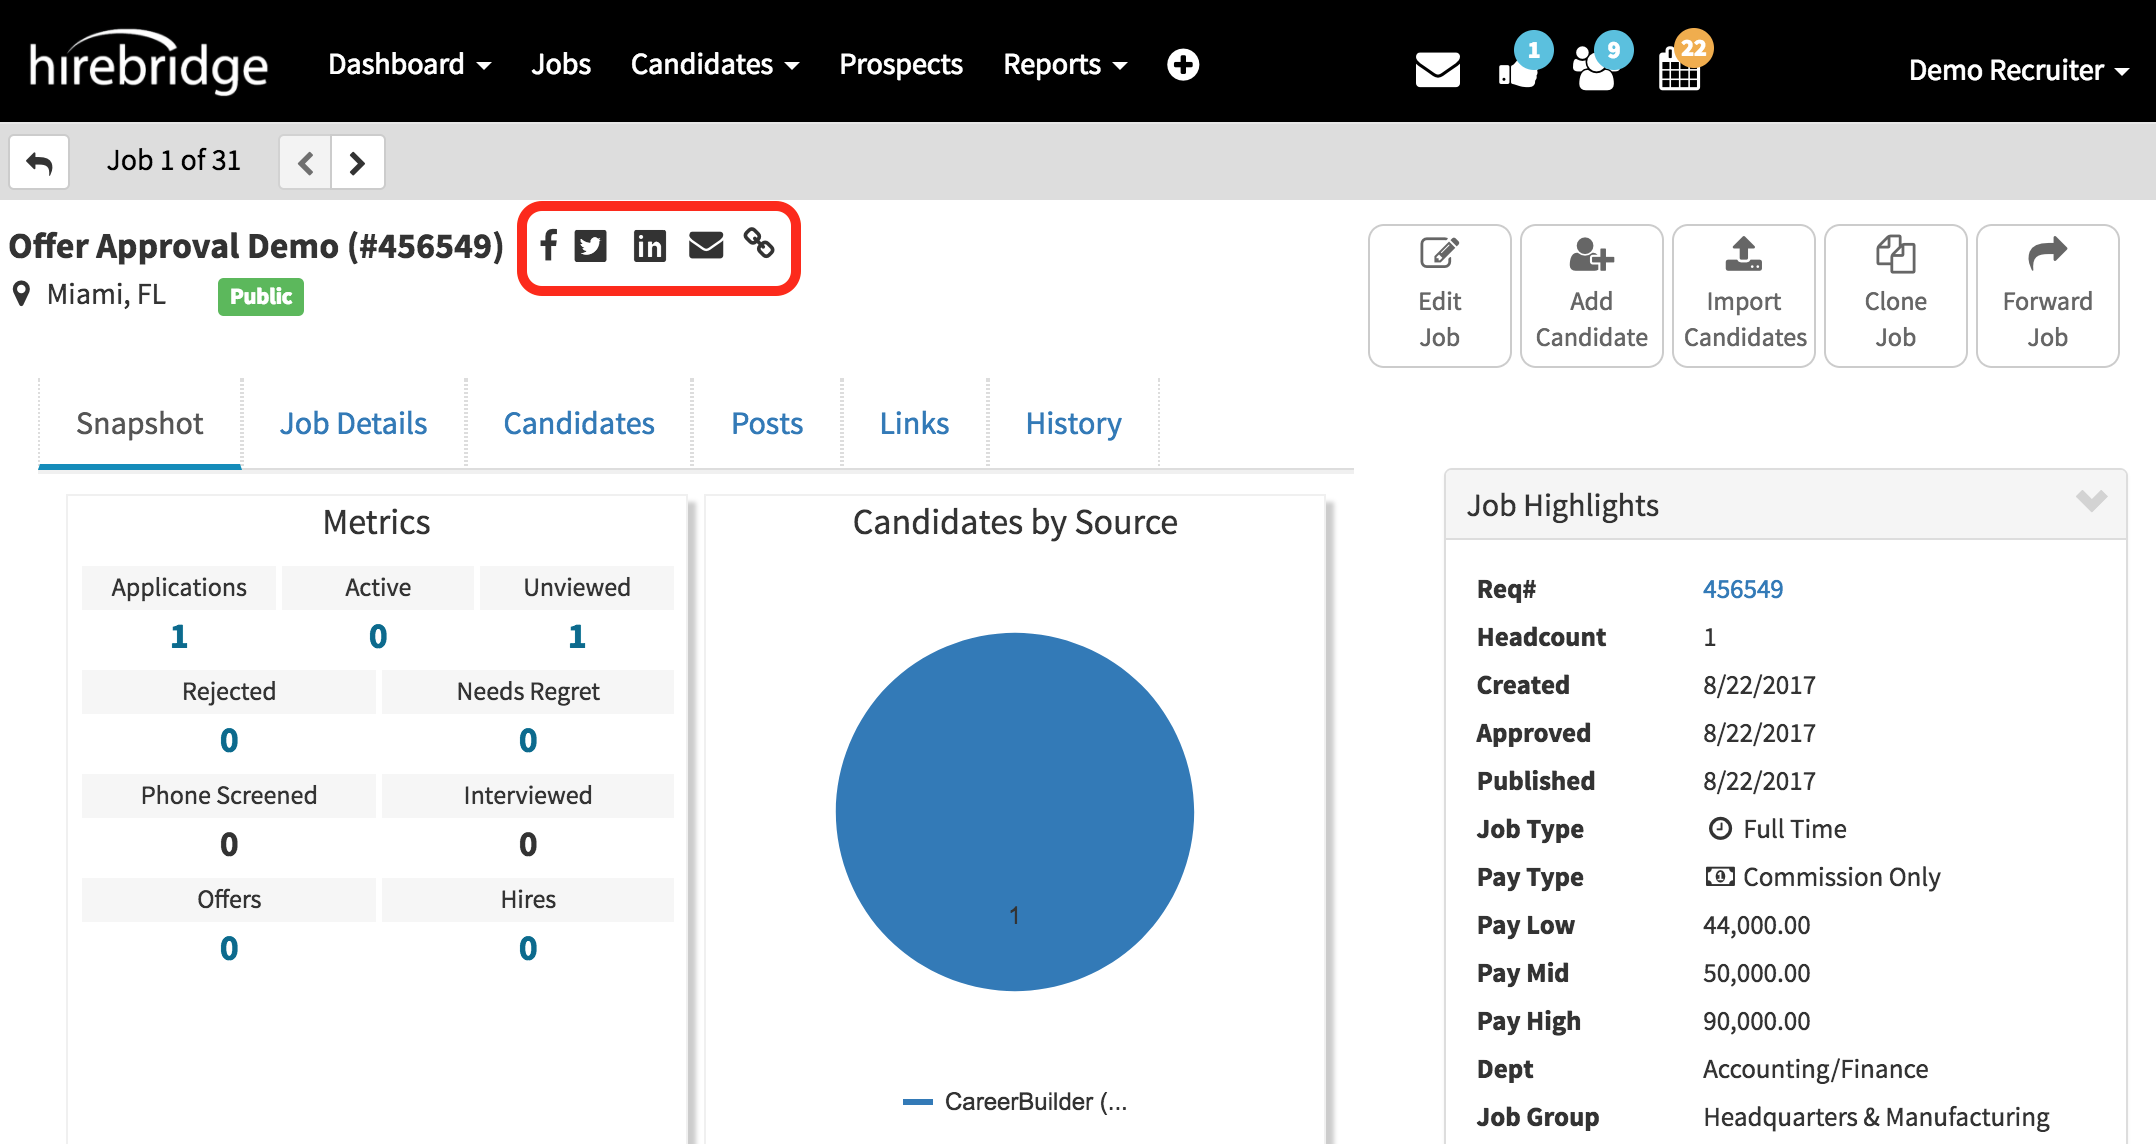Collapse the Job Highlights panel

point(2091,501)
